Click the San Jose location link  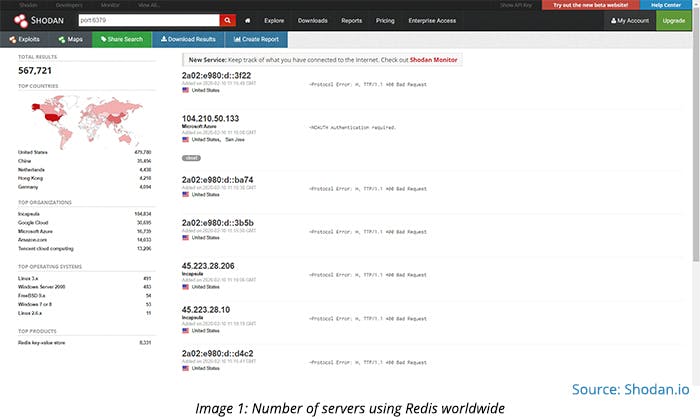coord(235,140)
